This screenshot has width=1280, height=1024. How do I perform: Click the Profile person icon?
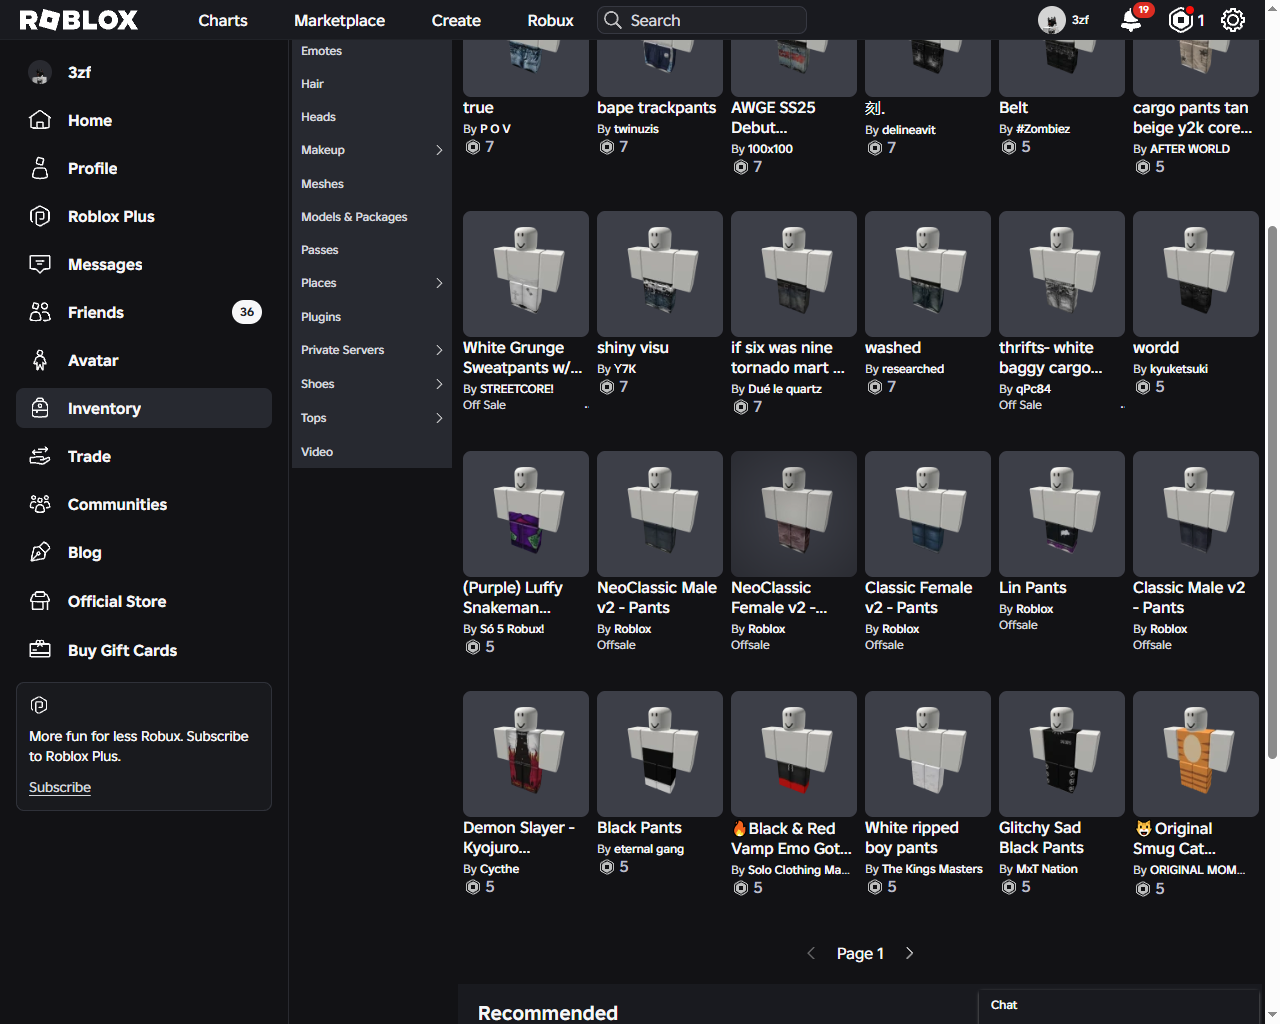pos(40,168)
